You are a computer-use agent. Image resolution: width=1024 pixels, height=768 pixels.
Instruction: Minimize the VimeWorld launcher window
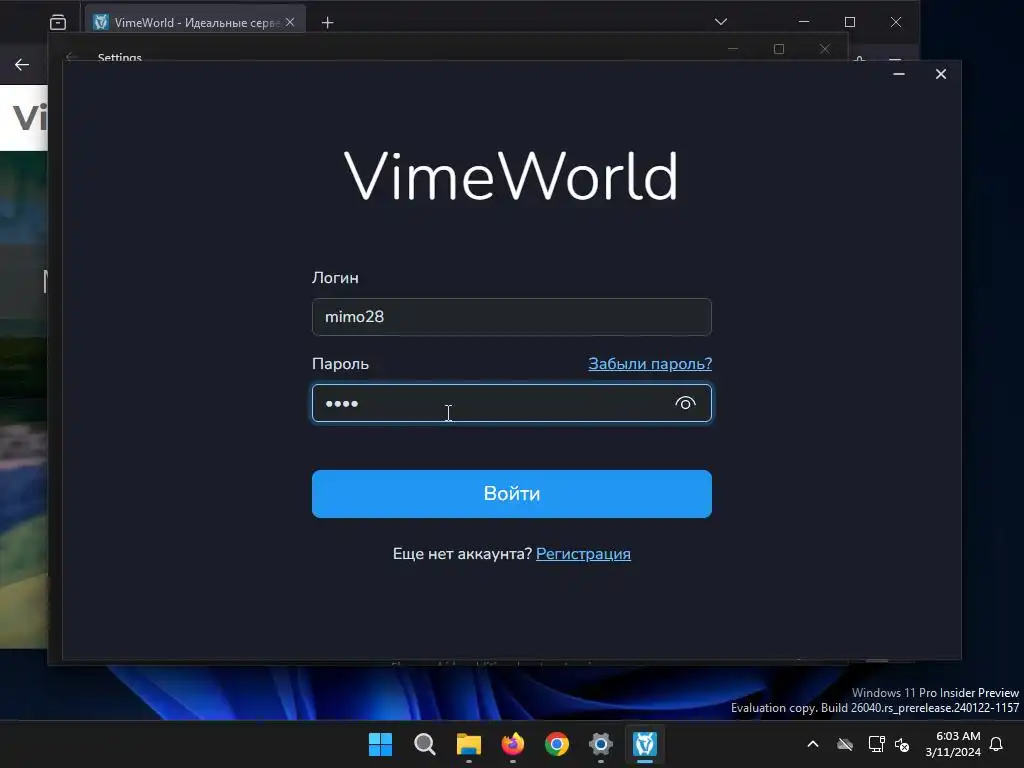899,74
